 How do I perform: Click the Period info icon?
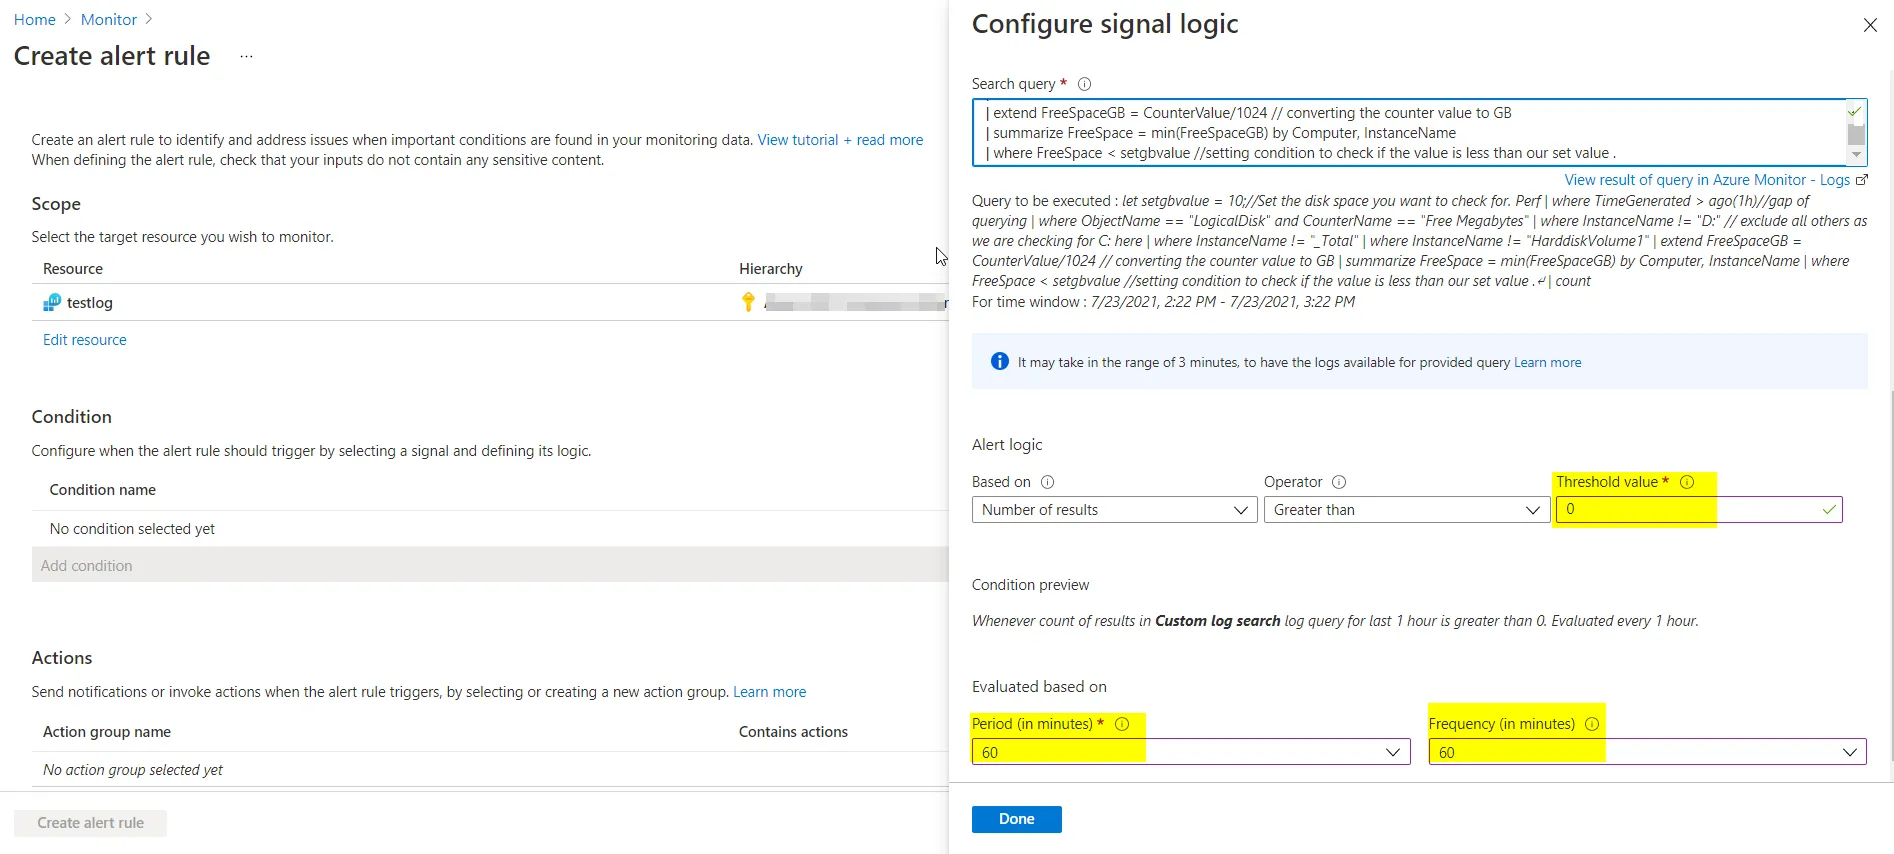click(1122, 724)
